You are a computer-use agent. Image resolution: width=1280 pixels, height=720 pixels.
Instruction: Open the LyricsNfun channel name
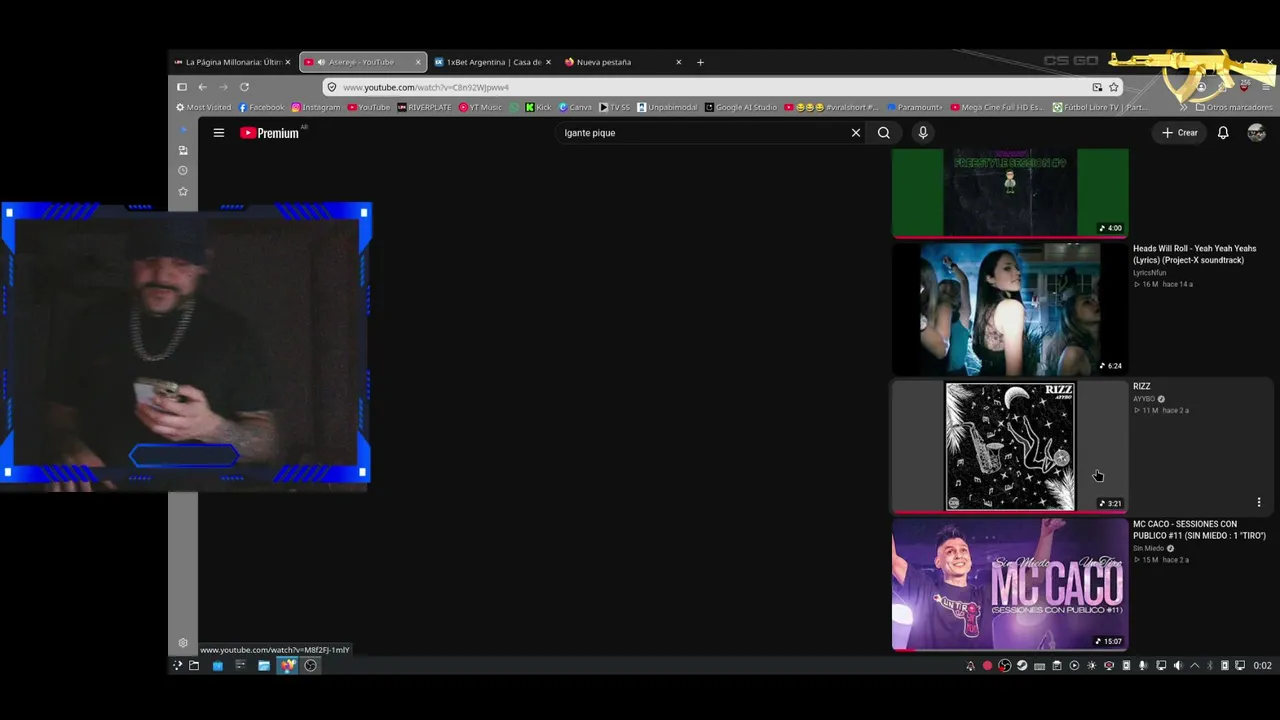1150,272
